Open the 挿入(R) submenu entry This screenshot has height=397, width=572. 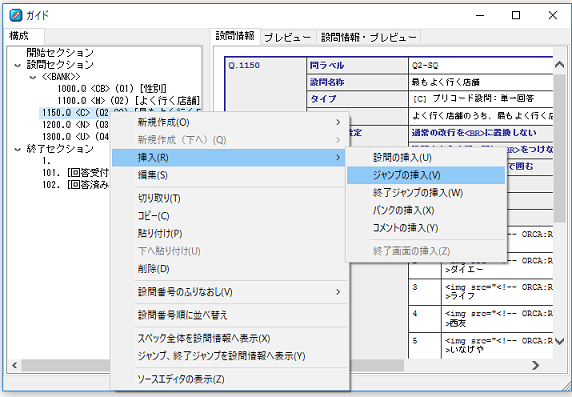(x=230, y=158)
